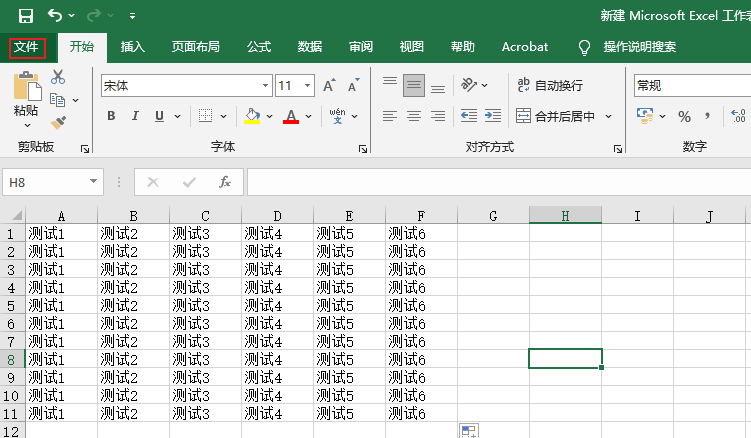The image size is (751, 438).
Task: Click the Name Box showing H8
Action: coord(53,182)
